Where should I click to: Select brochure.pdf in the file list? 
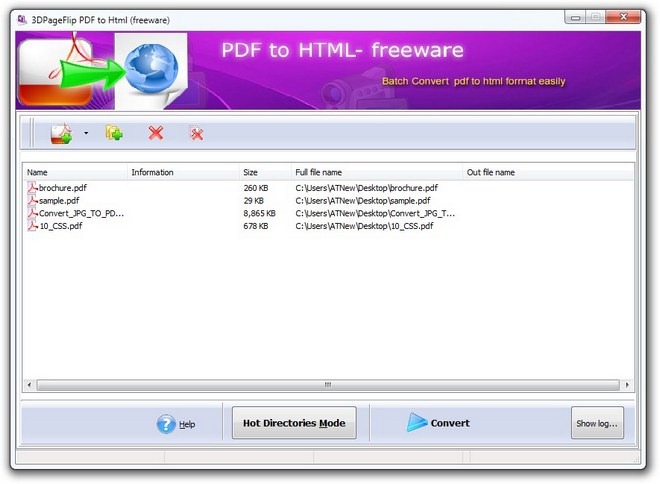click(x=63, y=188)
